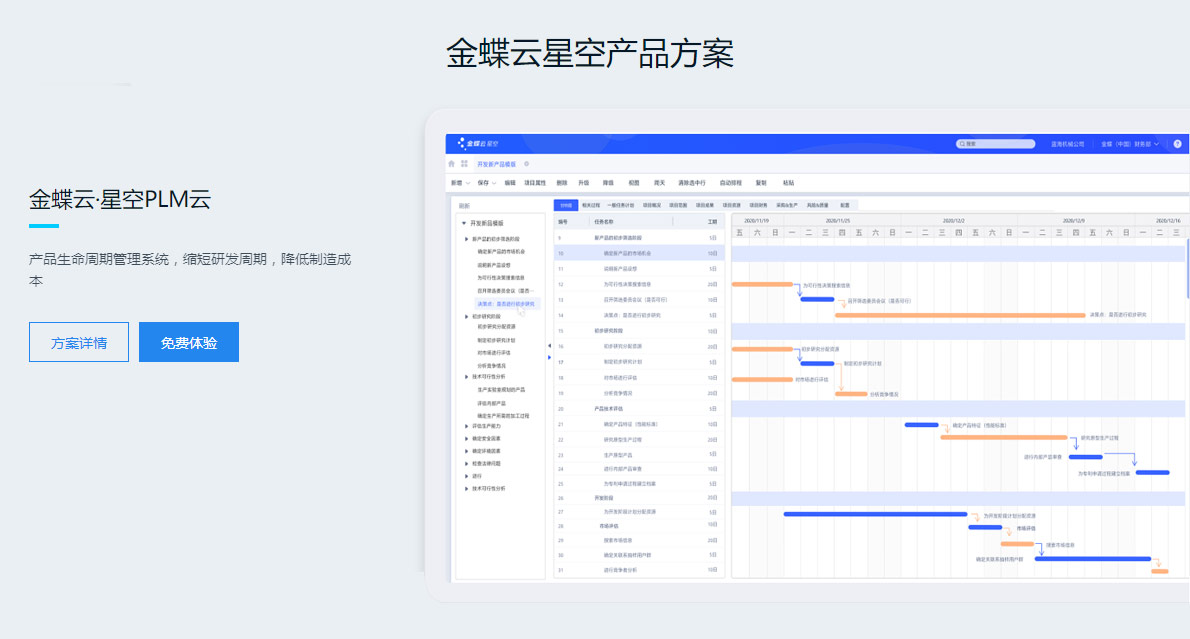This screenshot has width=1190, height=639.
Task: Click the long orange bar labeled 决策点
Action: (960, 315)
